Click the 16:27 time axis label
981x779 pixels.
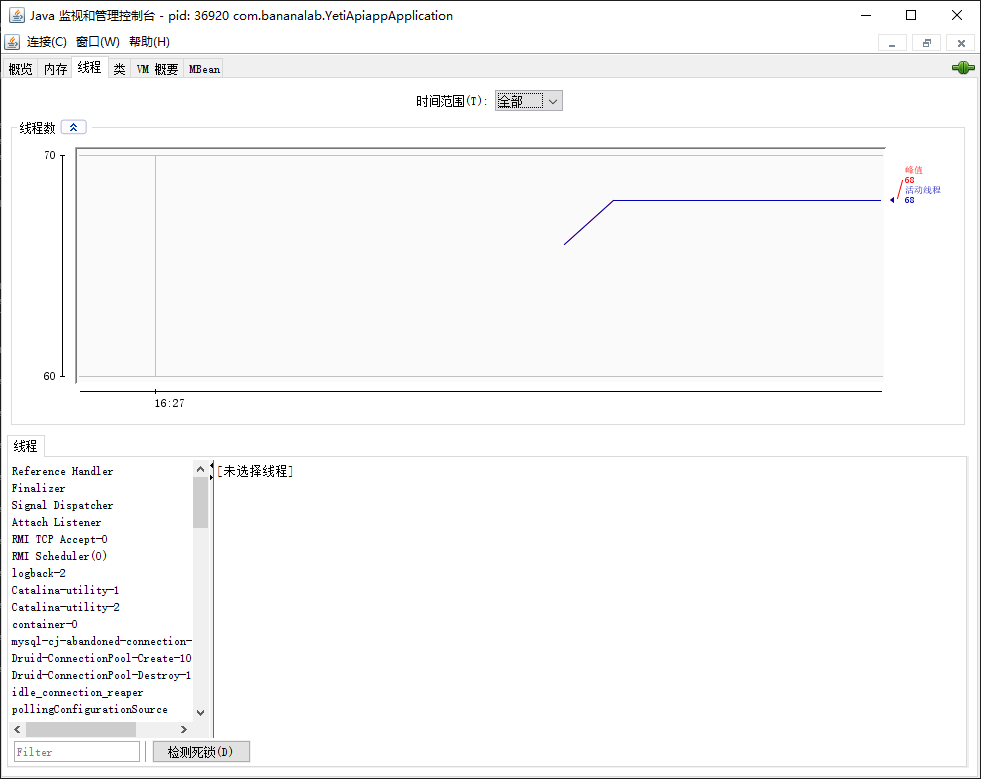170,403
